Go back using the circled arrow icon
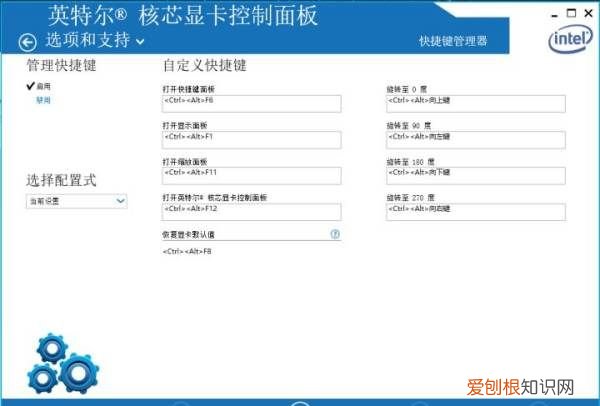 [28, 42]
